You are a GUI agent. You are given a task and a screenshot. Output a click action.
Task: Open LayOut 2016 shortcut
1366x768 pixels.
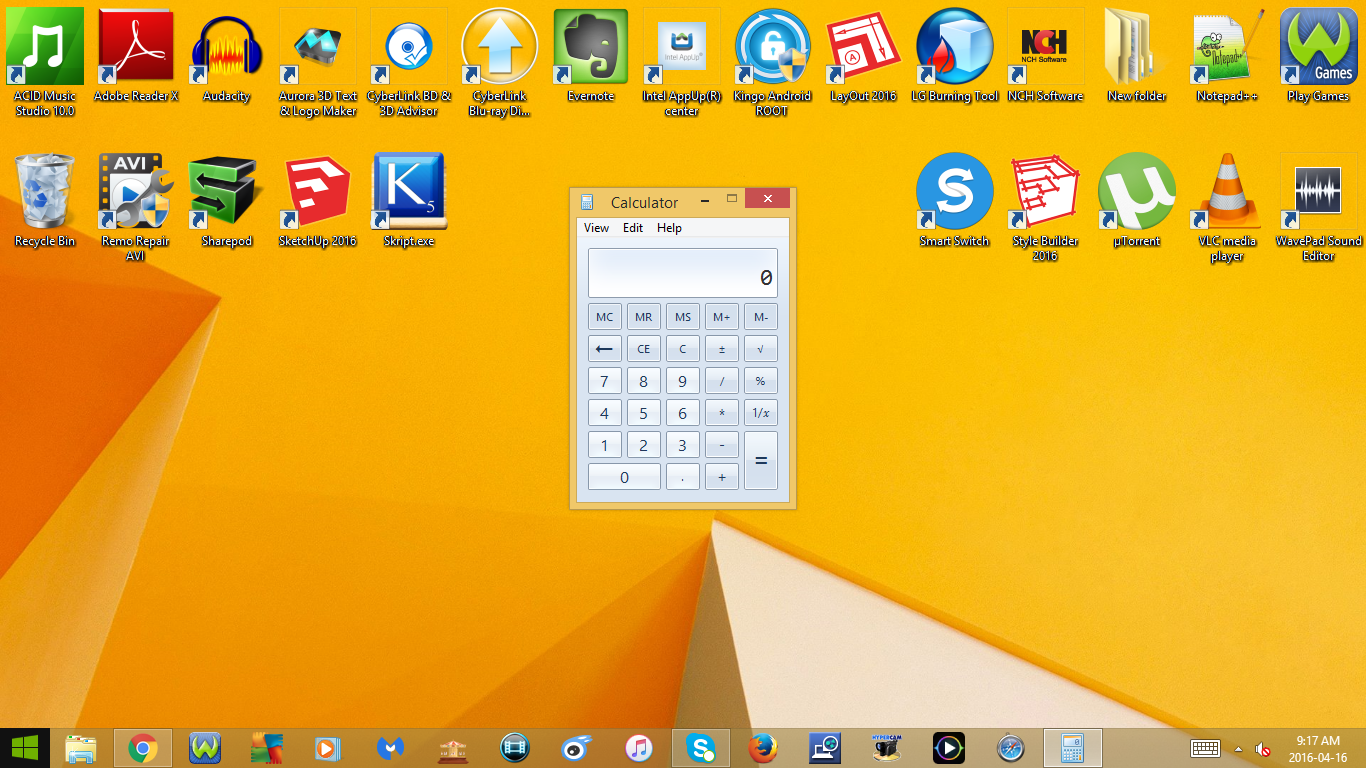pyautogui.click(x=864, y=55)
